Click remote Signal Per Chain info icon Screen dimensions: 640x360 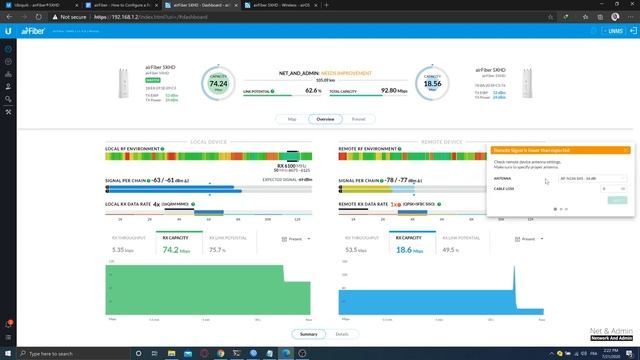click(382, 180)
